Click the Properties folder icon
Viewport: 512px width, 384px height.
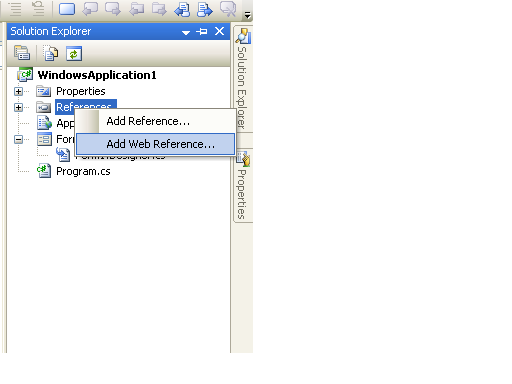[43, 91]
